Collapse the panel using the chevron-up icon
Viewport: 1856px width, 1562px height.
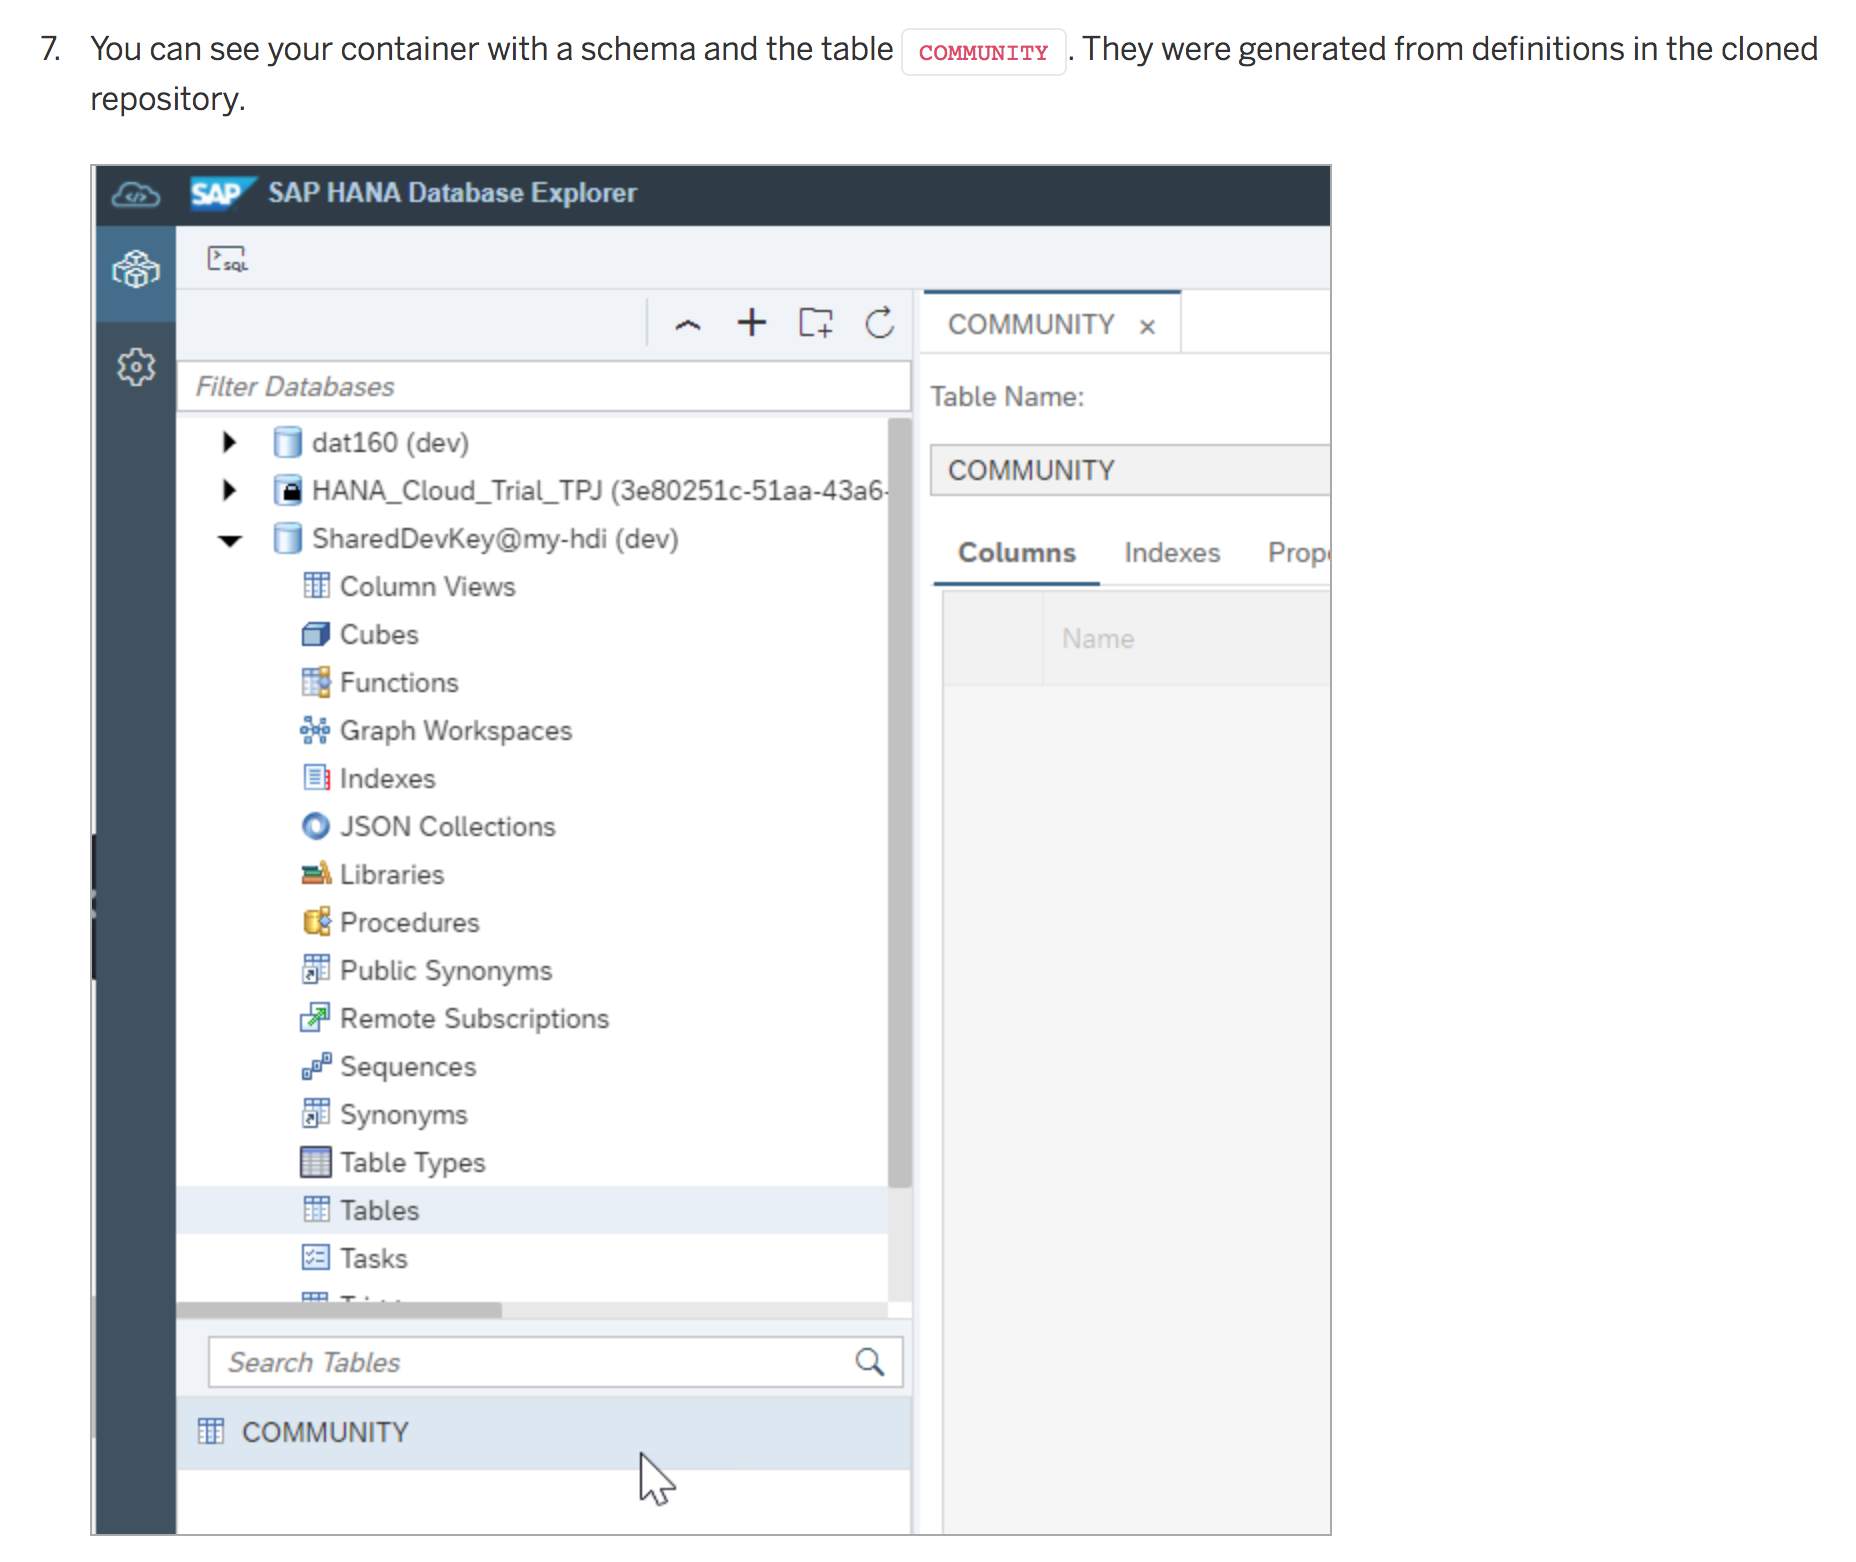688,324
